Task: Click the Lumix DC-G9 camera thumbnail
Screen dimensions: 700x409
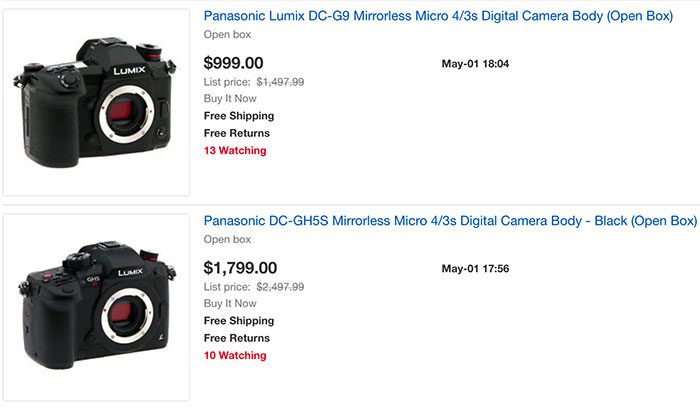Action: pos(97,102)
